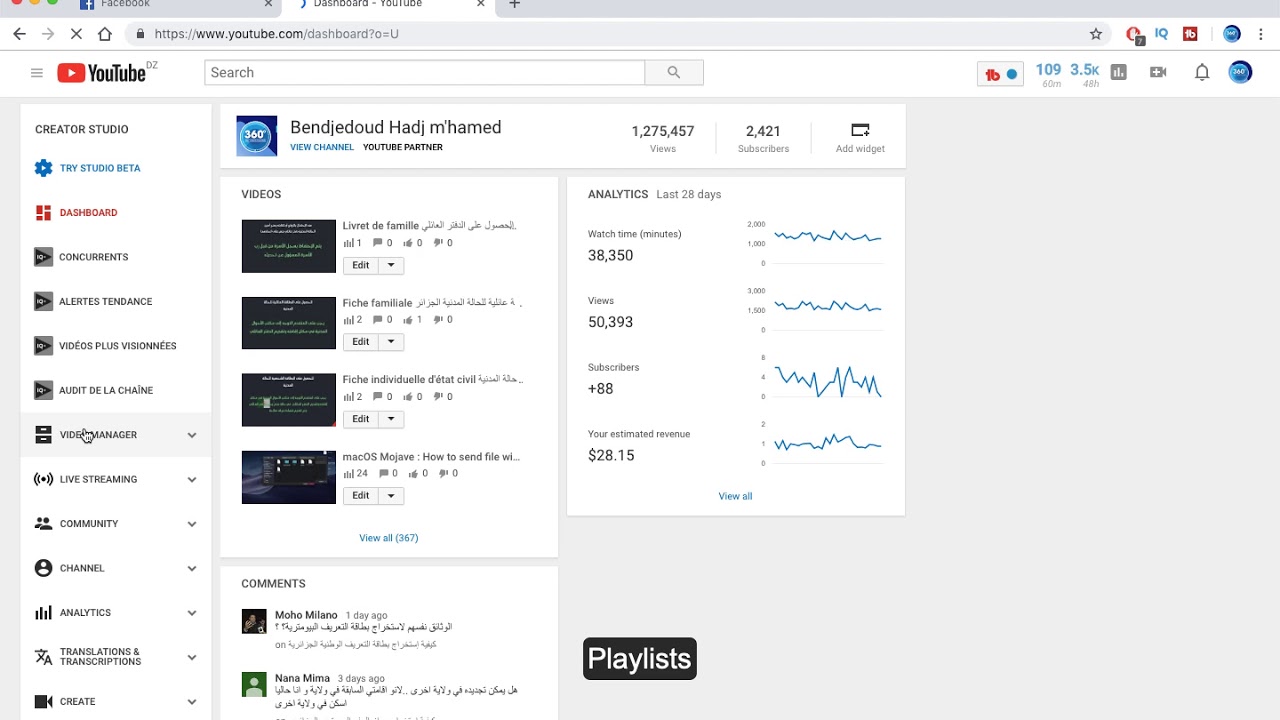Click Edit button for Livret de famille
Image resolution: width=1280 pixels, height=720 pixels.
click(x=361, y=265)
